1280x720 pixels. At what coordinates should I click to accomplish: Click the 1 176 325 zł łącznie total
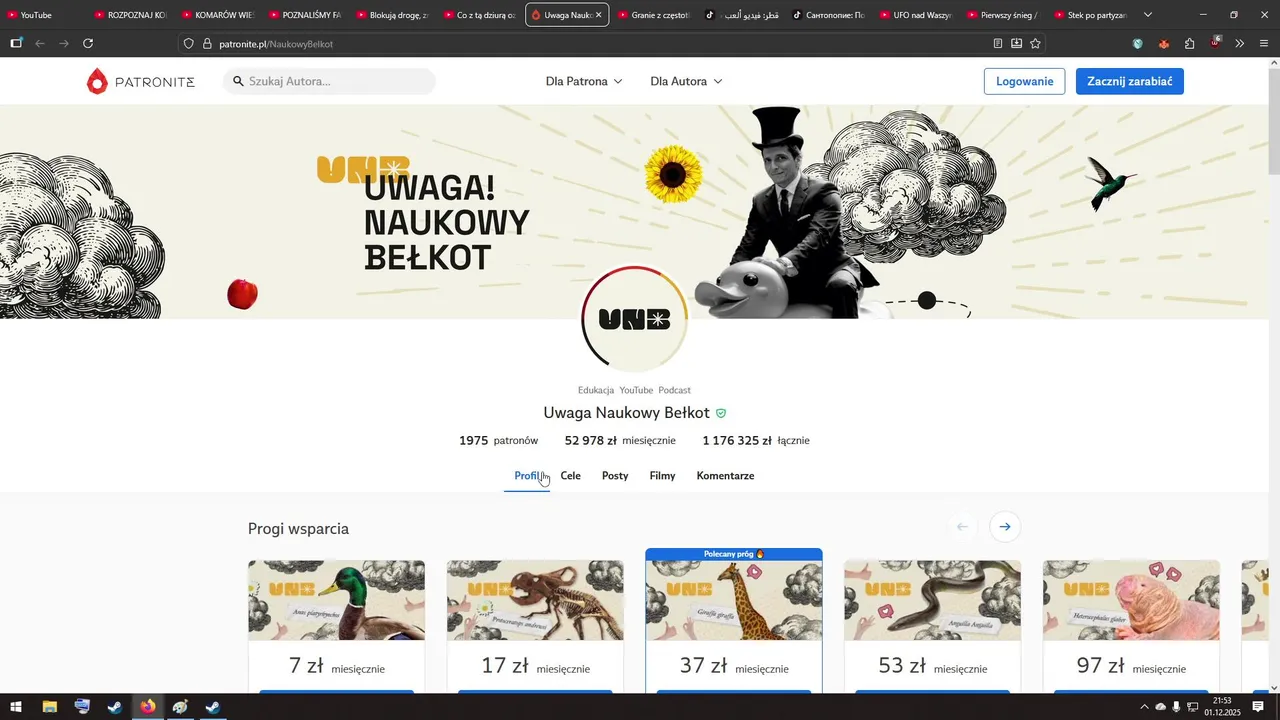click(x=756, y=441)
